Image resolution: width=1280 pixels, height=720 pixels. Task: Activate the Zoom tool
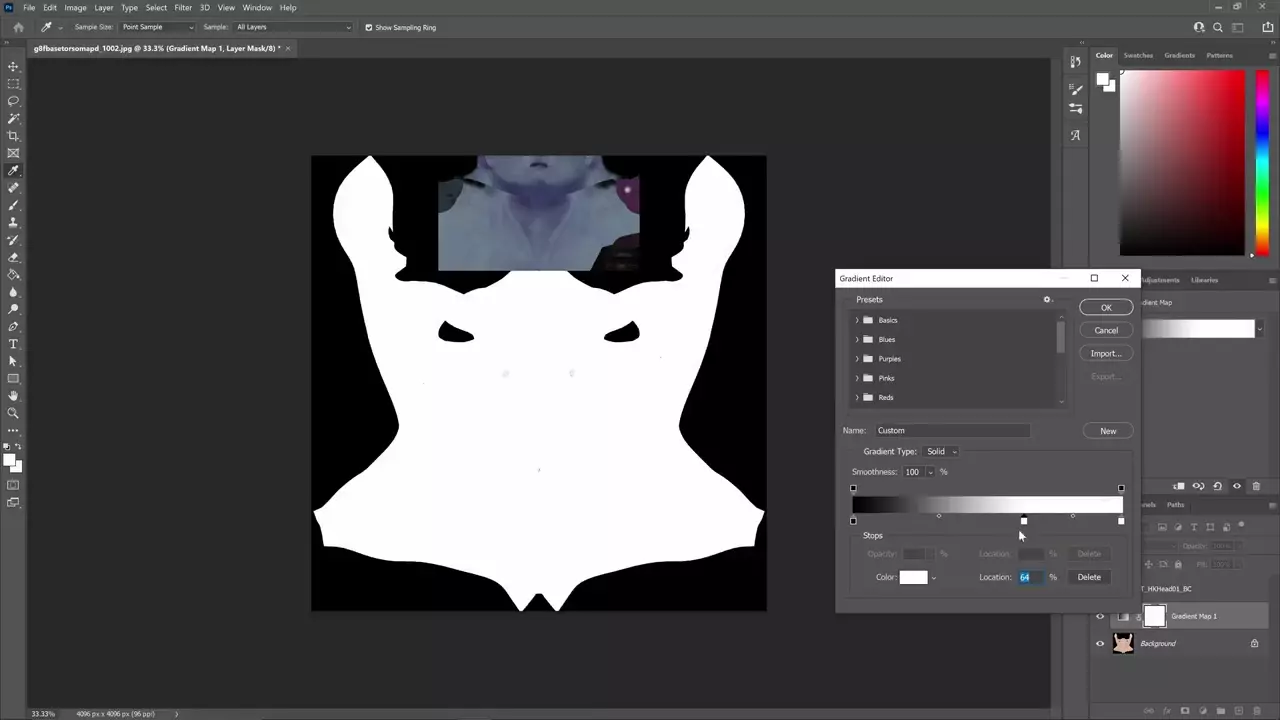tap(13, 413)
